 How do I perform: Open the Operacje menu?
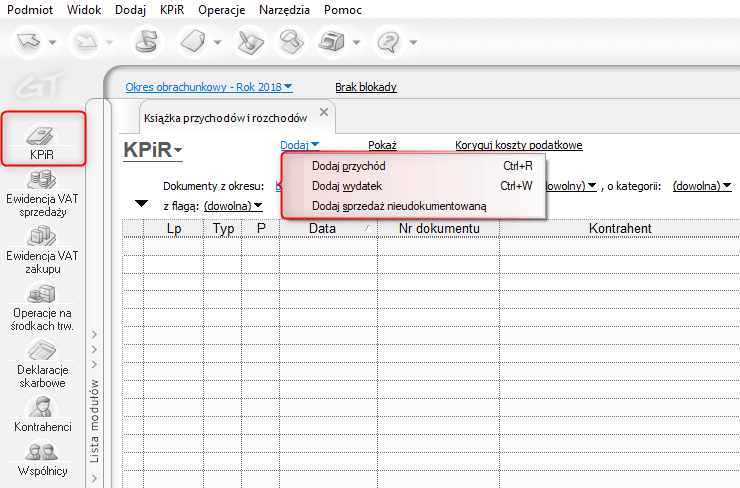click(221, 9)
